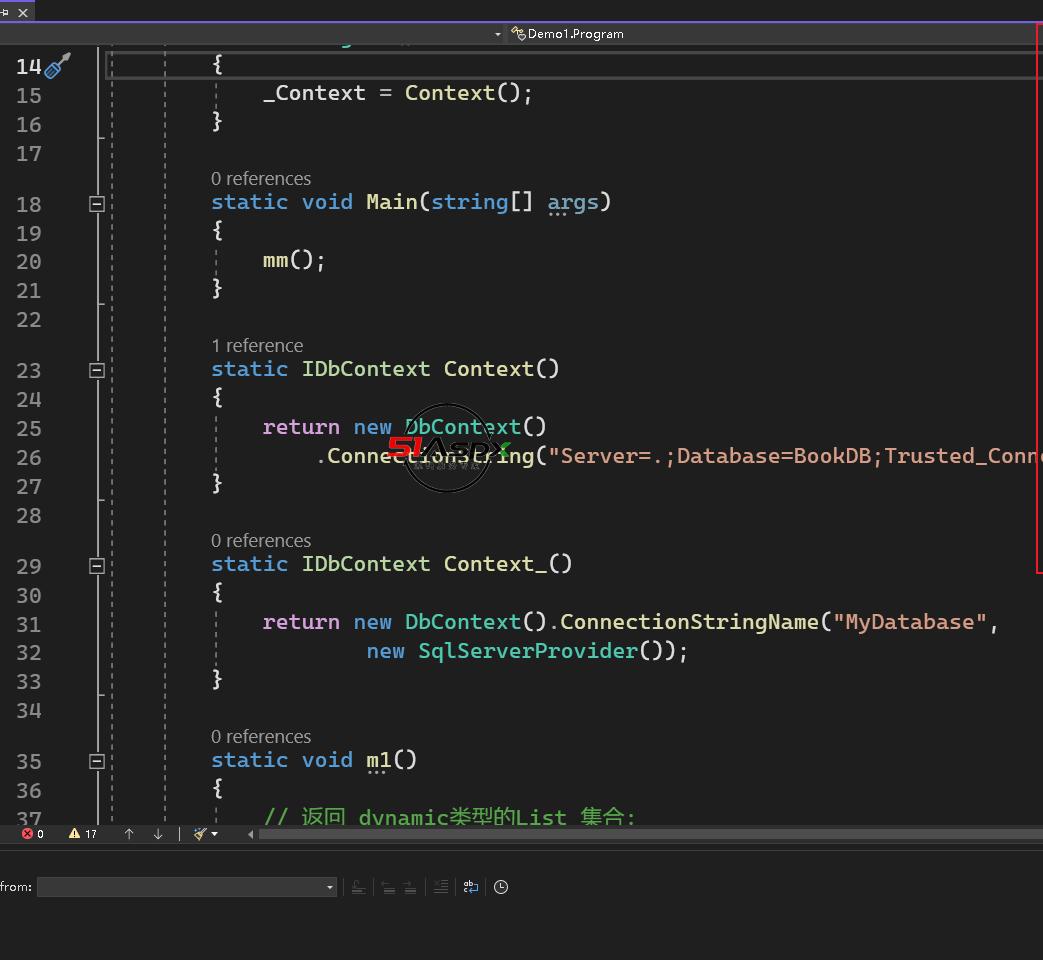Click the 'Context_' method name on line 29
Screen dimensions: 1043x960
tap(495, 564)
